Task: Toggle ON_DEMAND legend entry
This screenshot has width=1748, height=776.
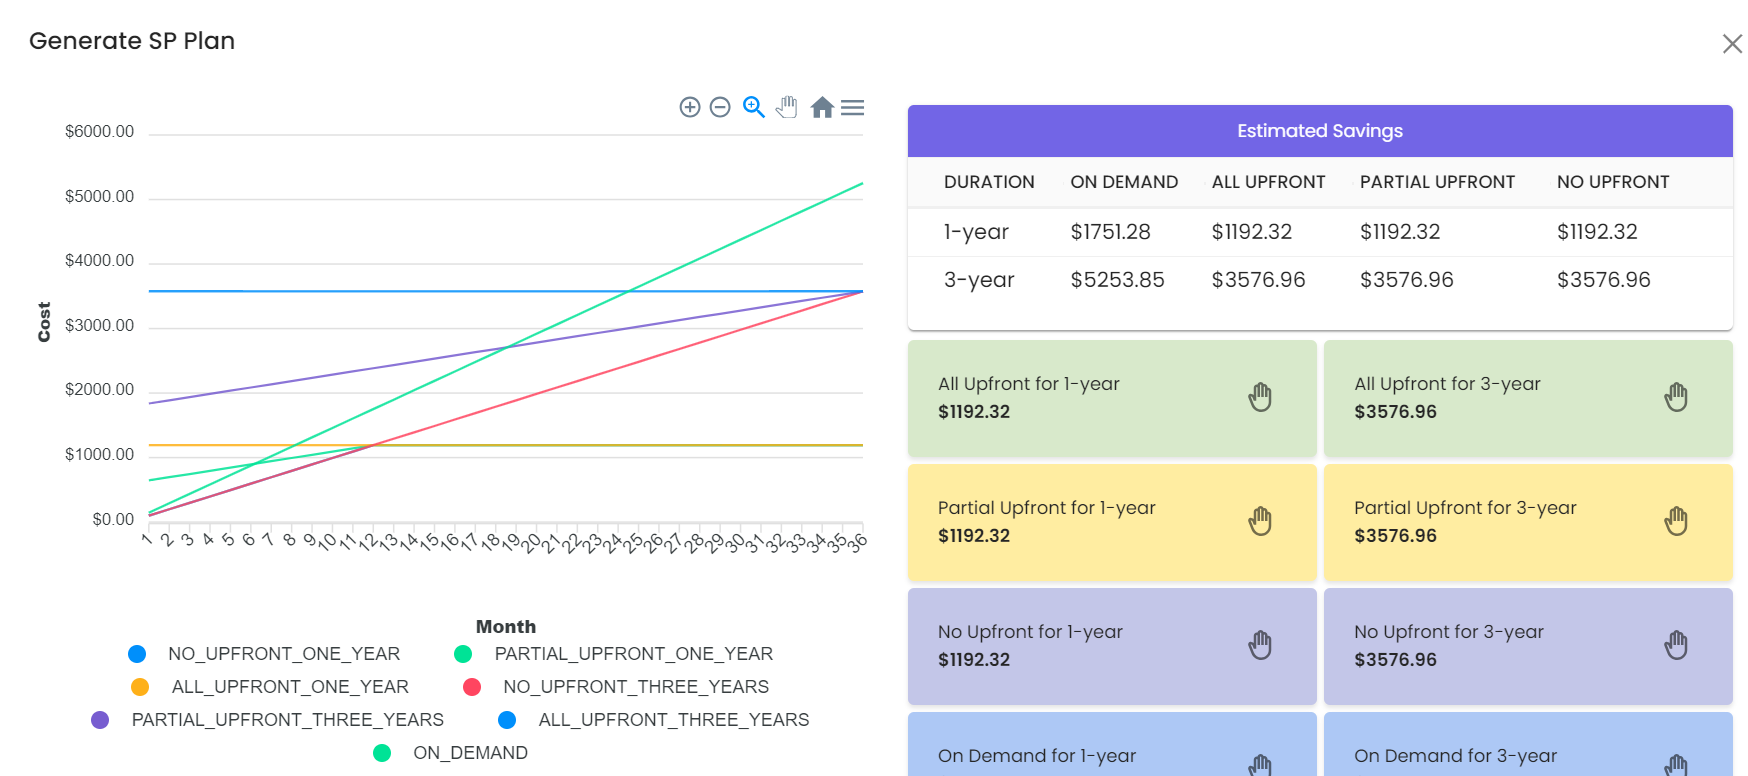Action: click(450, 753)
